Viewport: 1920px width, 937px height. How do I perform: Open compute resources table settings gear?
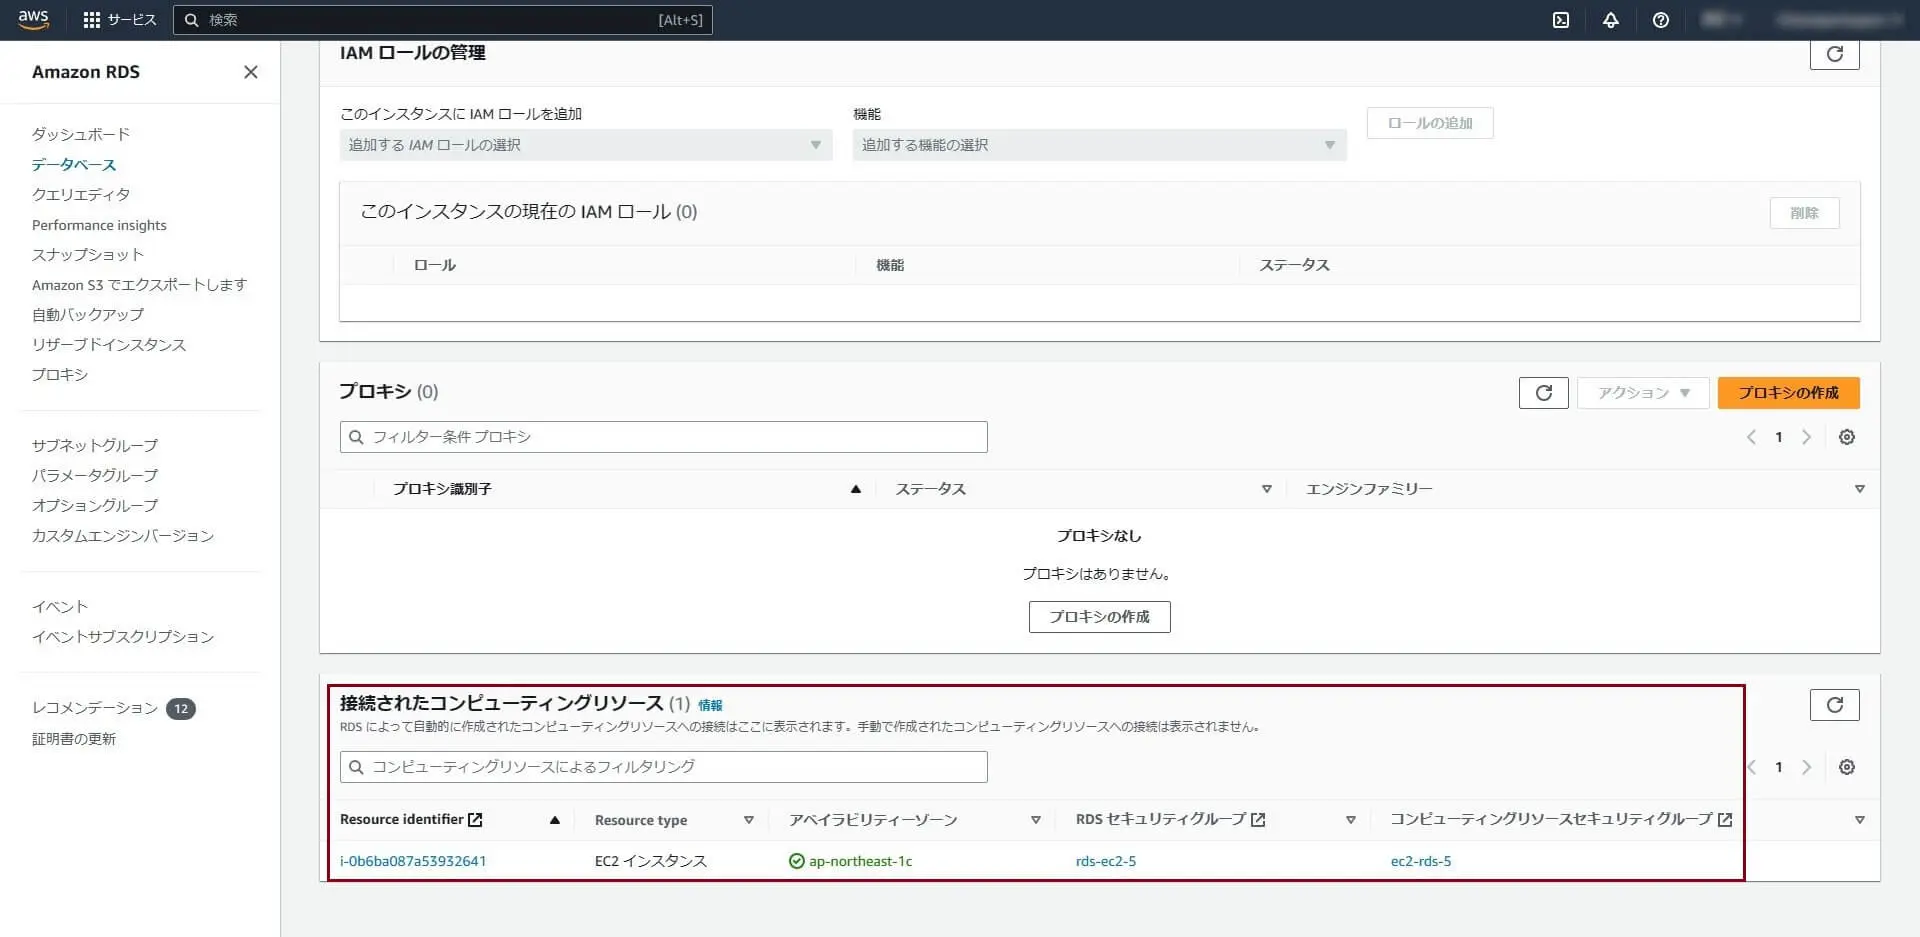pyautogui.click(x=1847, y=767)
